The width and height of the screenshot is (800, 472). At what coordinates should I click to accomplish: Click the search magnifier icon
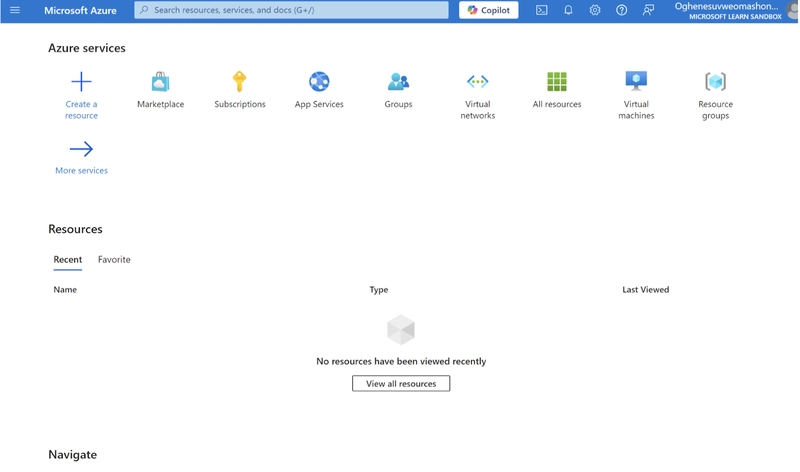pyautogui.click(x=144, y=10)
